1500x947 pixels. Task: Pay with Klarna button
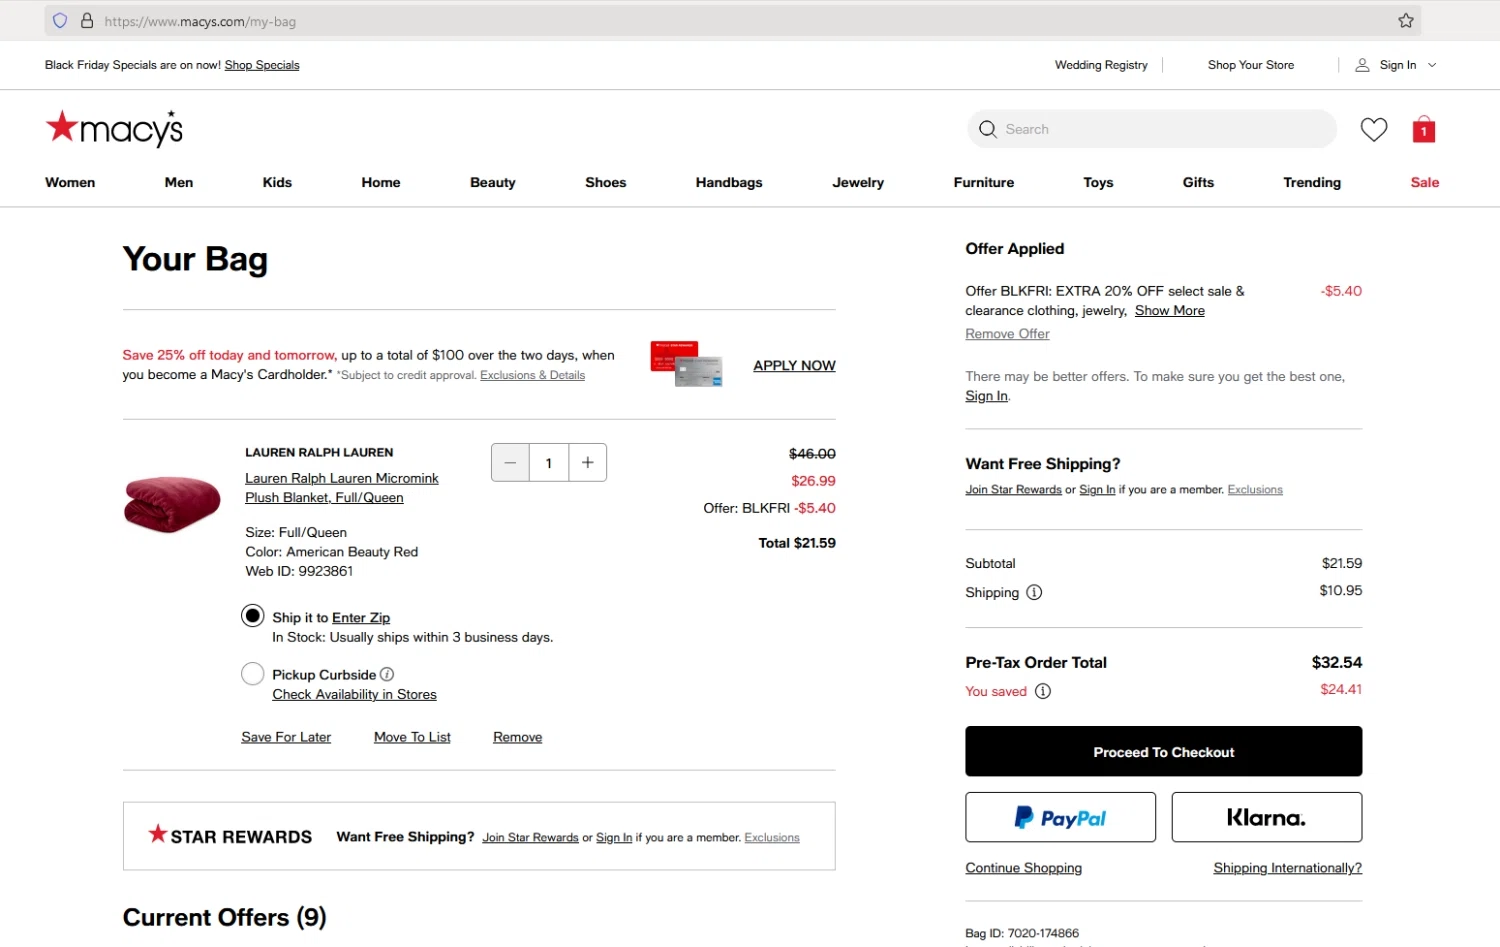pos(1266,817)
